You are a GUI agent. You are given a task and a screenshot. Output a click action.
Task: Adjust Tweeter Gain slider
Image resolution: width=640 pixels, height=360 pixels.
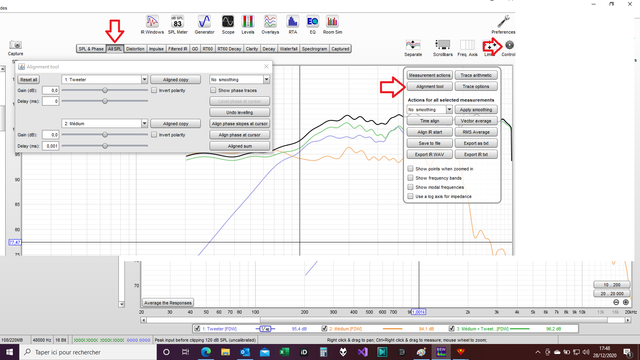tap(105, 90)
